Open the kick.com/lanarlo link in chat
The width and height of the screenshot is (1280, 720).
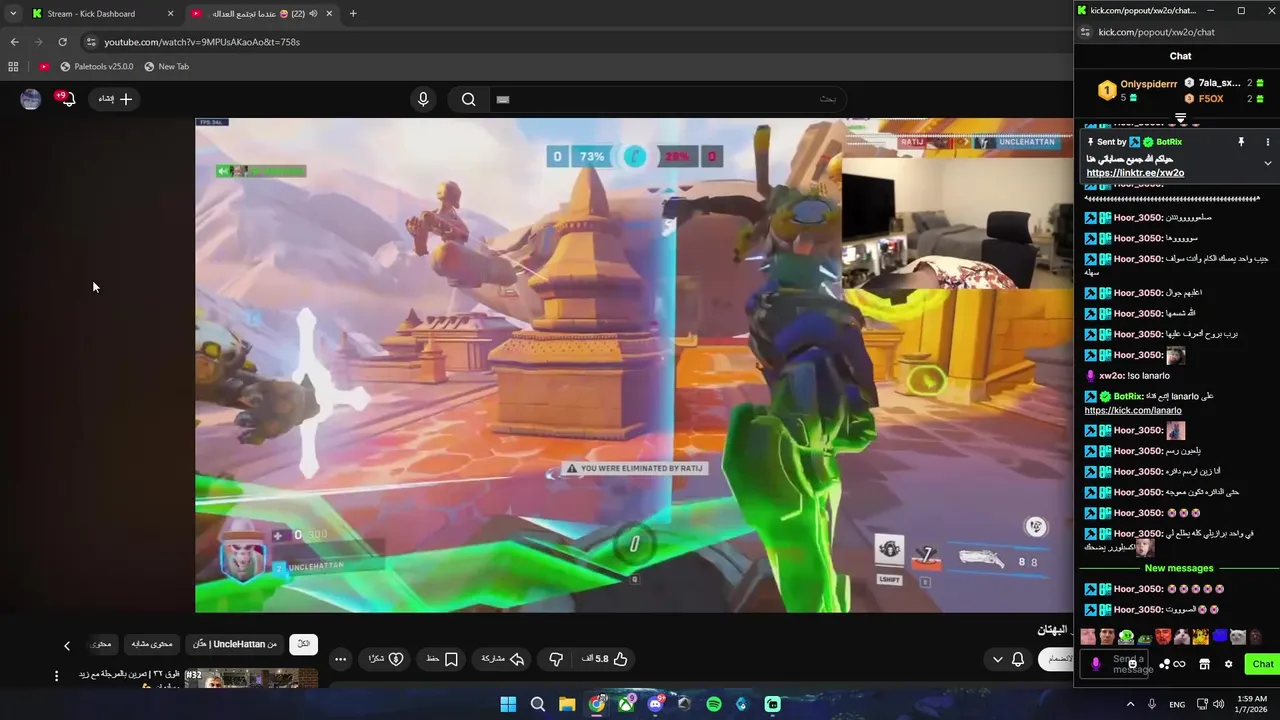click(1133, 410)
